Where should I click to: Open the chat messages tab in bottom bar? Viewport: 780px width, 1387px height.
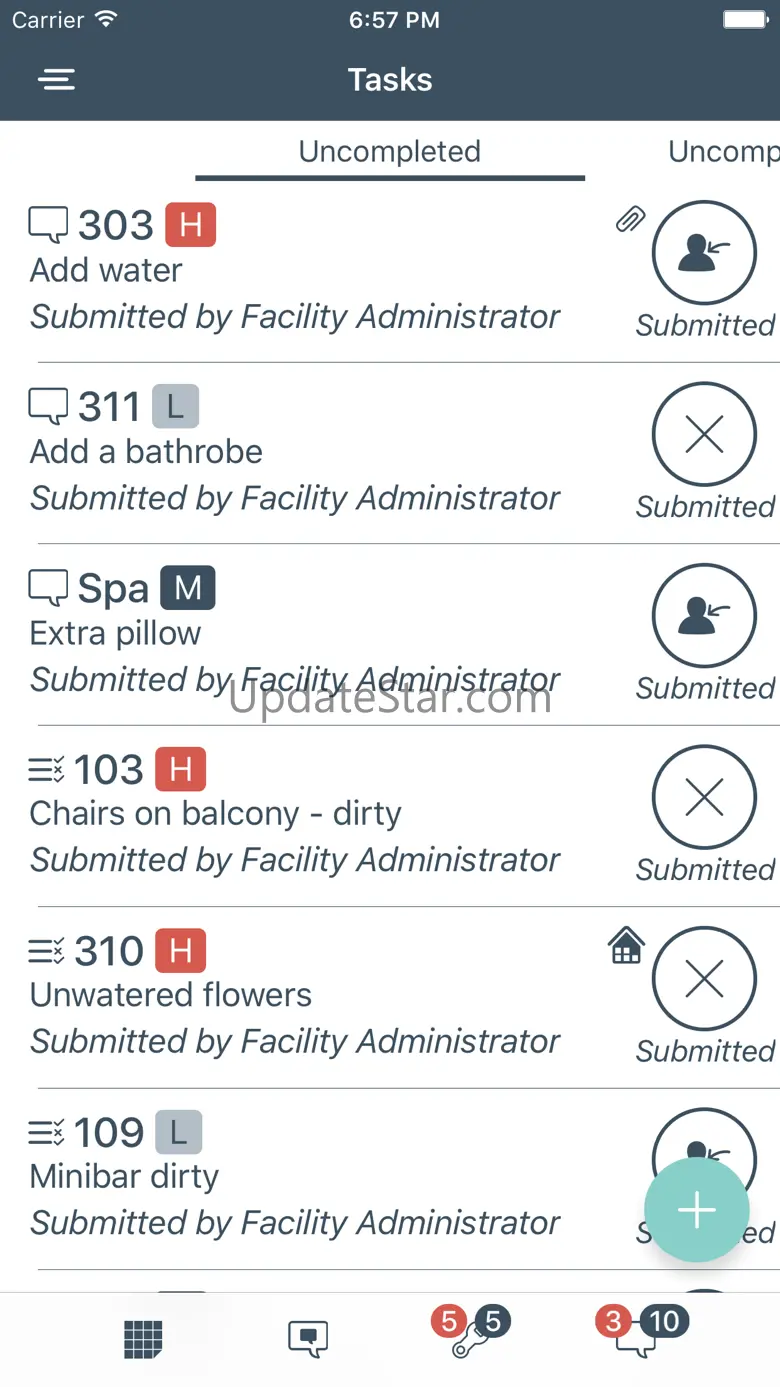(308, 1338)
